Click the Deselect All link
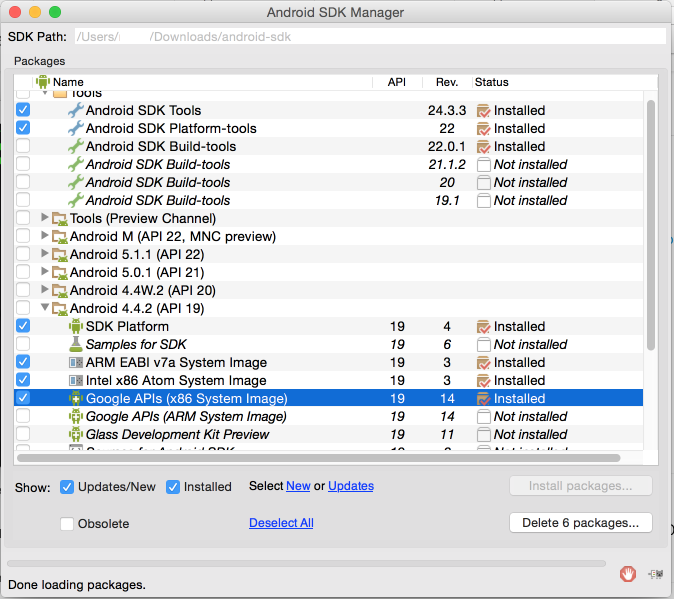The image size is (674, 599). click(281, 523)
